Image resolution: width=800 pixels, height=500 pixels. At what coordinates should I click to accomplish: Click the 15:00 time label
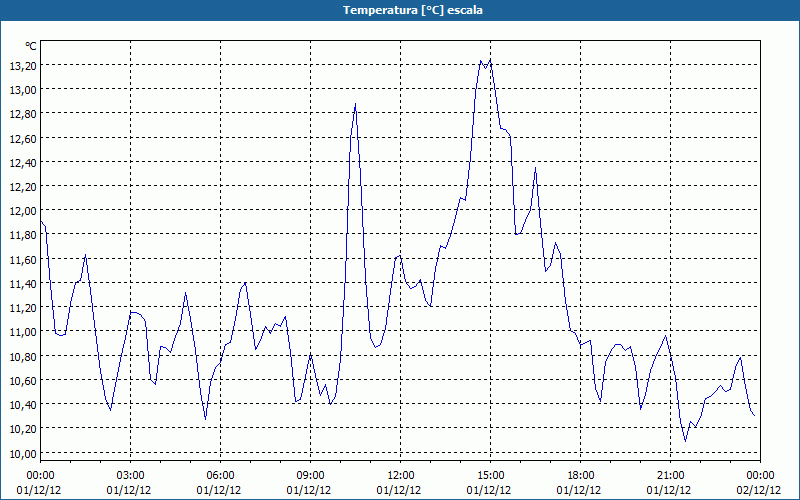490,476
